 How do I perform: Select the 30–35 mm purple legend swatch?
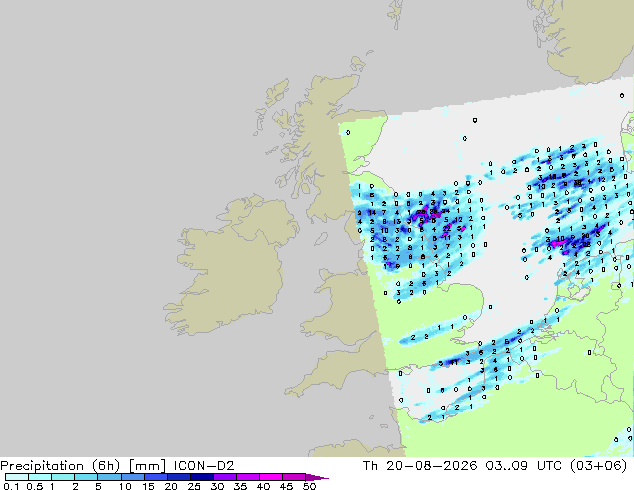coord(224,477)
